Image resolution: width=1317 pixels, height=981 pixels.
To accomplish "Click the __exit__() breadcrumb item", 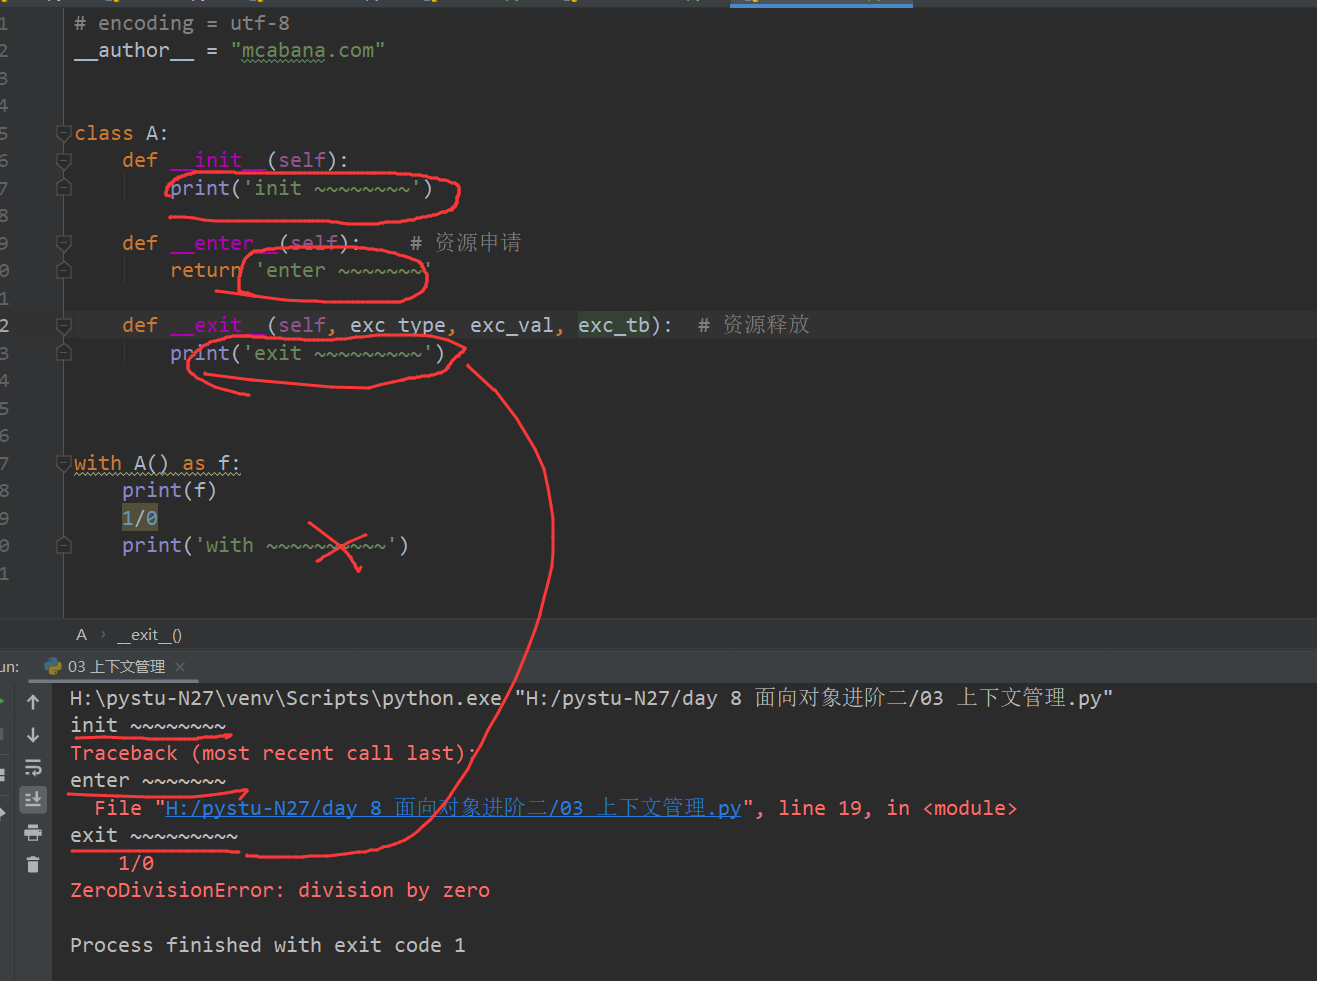I will click(x=149, y=635).
